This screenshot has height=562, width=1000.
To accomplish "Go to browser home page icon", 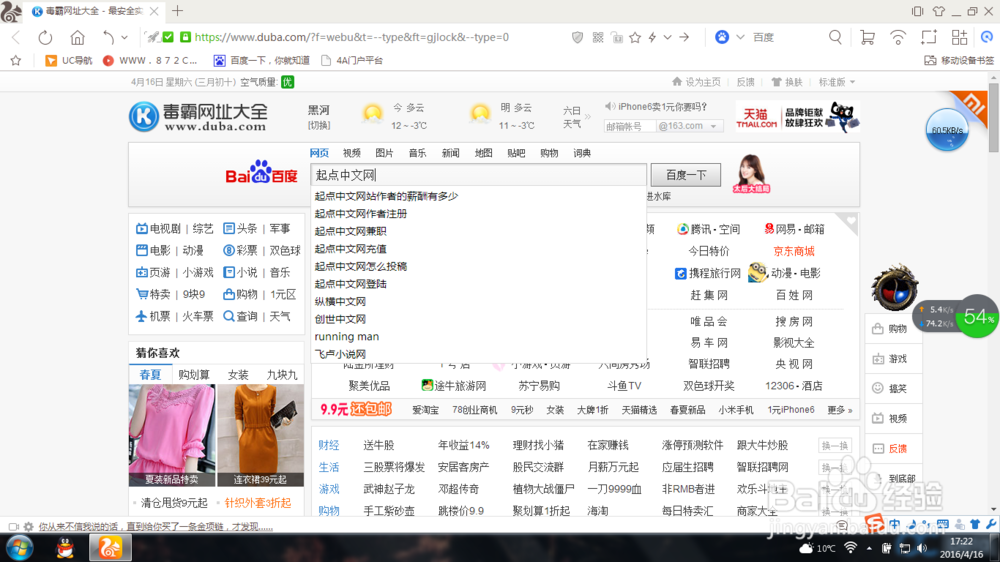I will (77, 38).
